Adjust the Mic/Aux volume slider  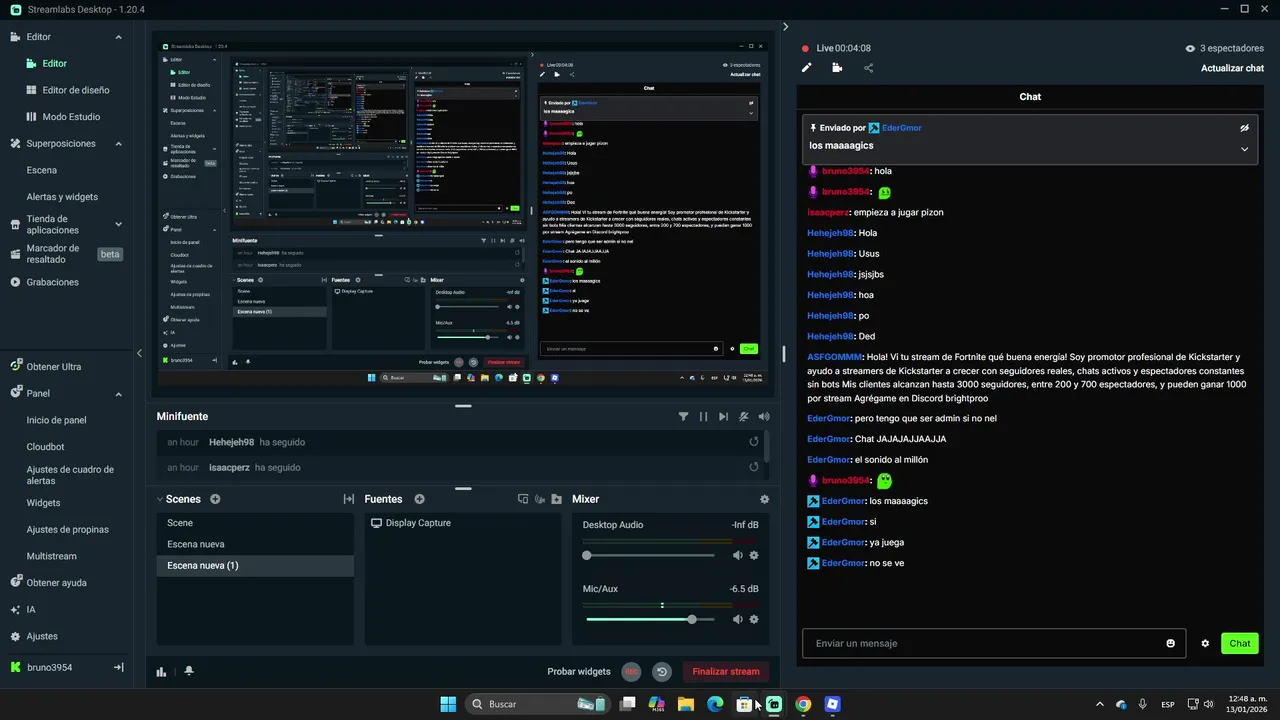pyautogui.click(x=651, y=619)
